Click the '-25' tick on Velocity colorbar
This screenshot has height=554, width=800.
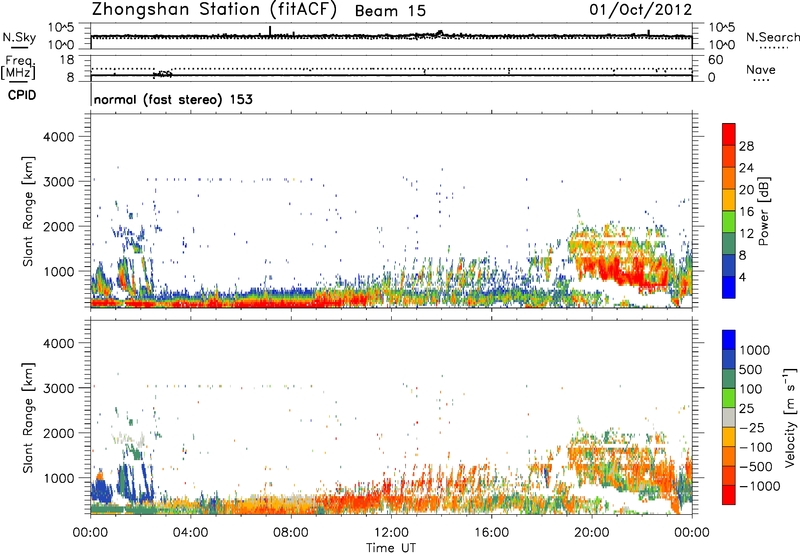click(754, 428)
